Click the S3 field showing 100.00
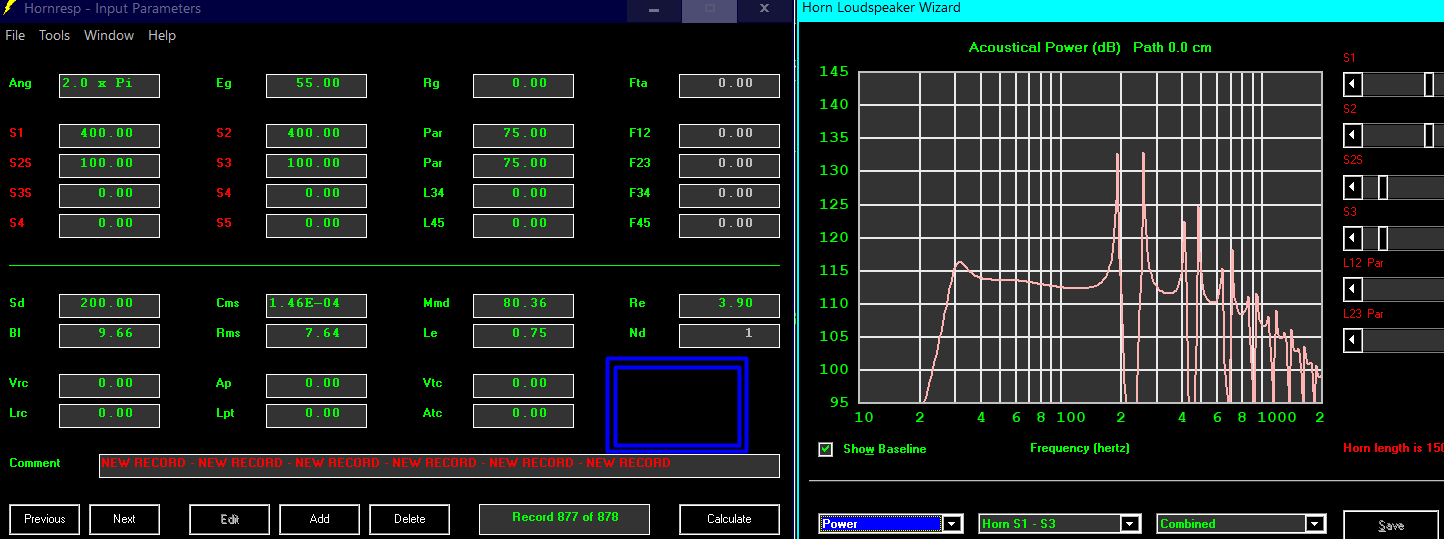Screen dimensions: 1444x539 (316, 165)
